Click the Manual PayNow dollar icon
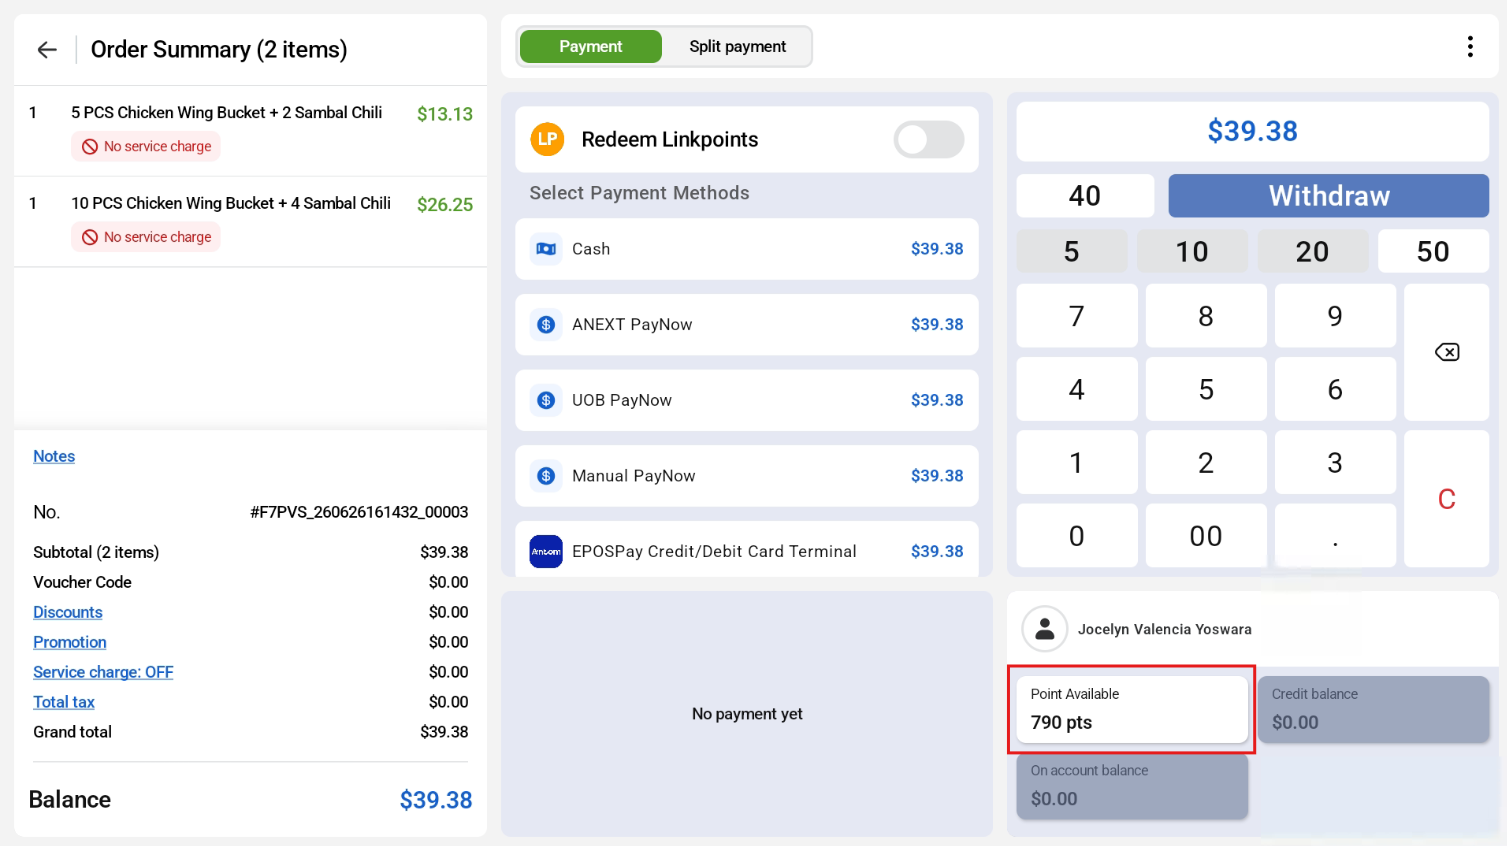This screenshot has height=846, width=1507. pos(546,476)
